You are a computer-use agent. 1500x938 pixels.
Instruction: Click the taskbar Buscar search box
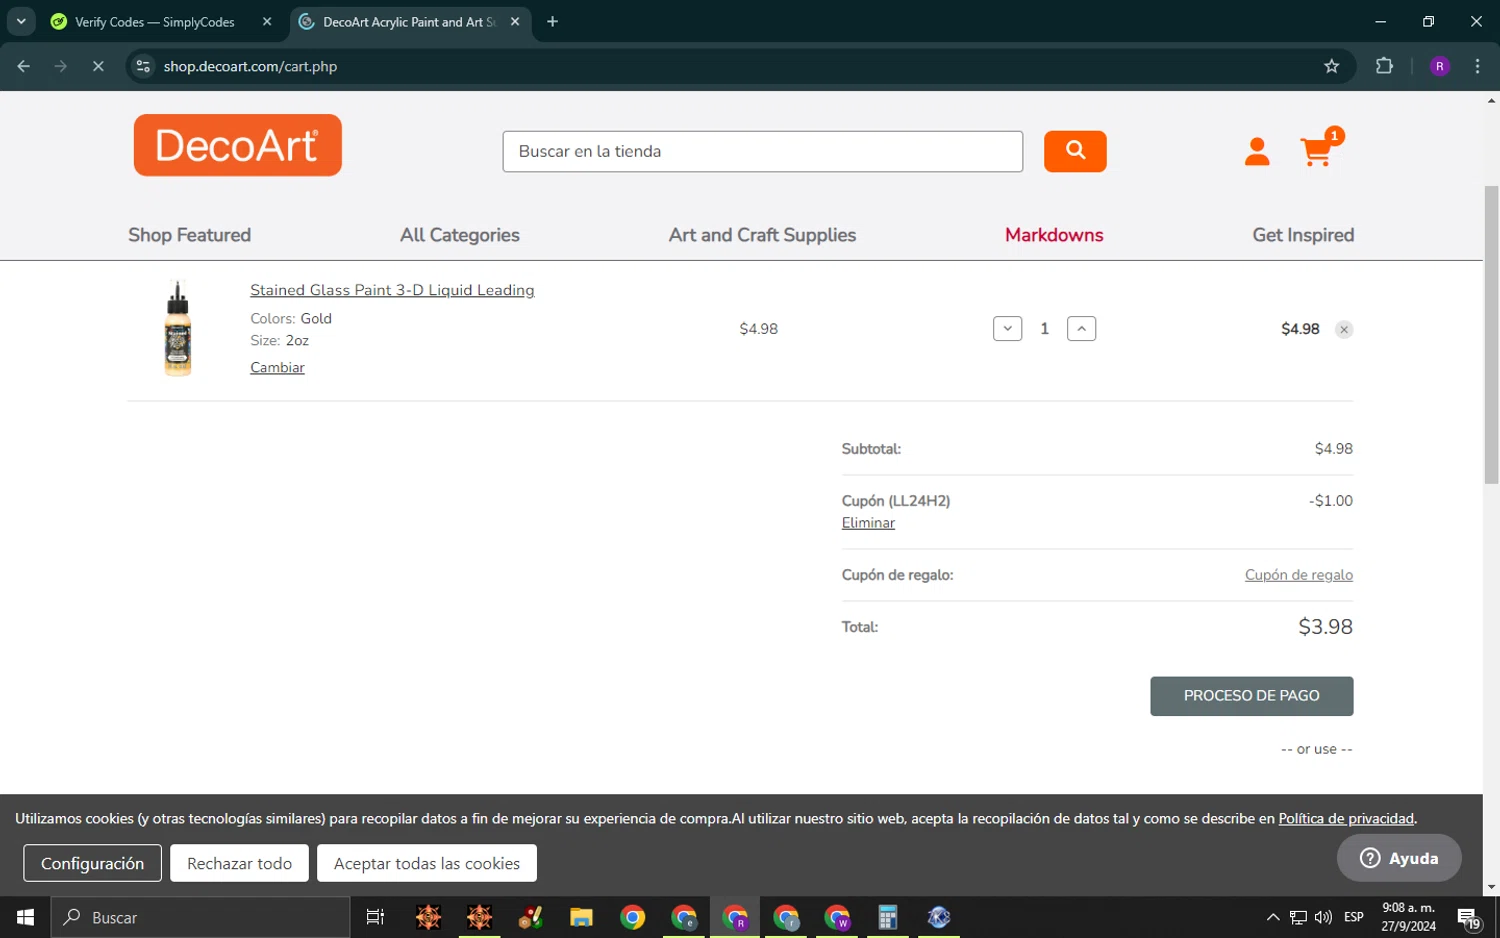click(200, 917)
